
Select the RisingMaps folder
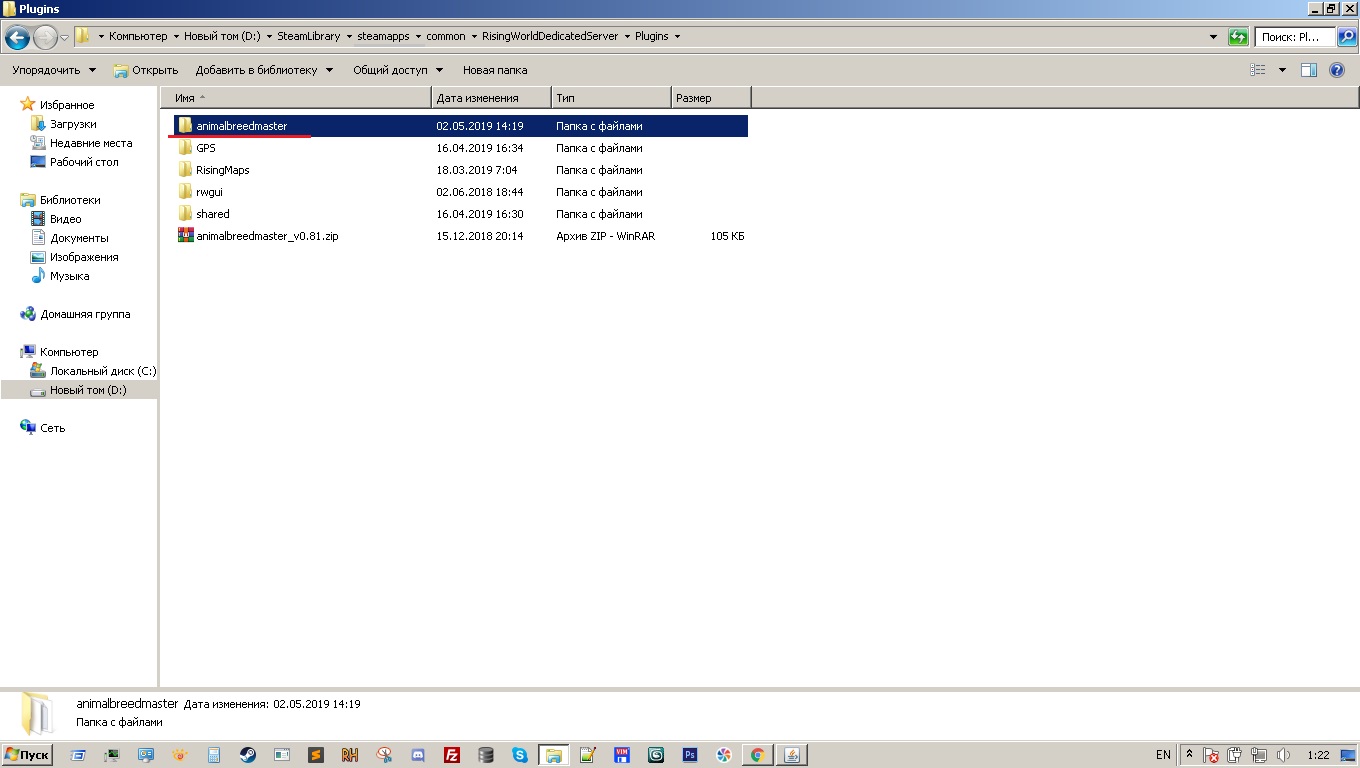pyautogui.click(x=222, y=170)
